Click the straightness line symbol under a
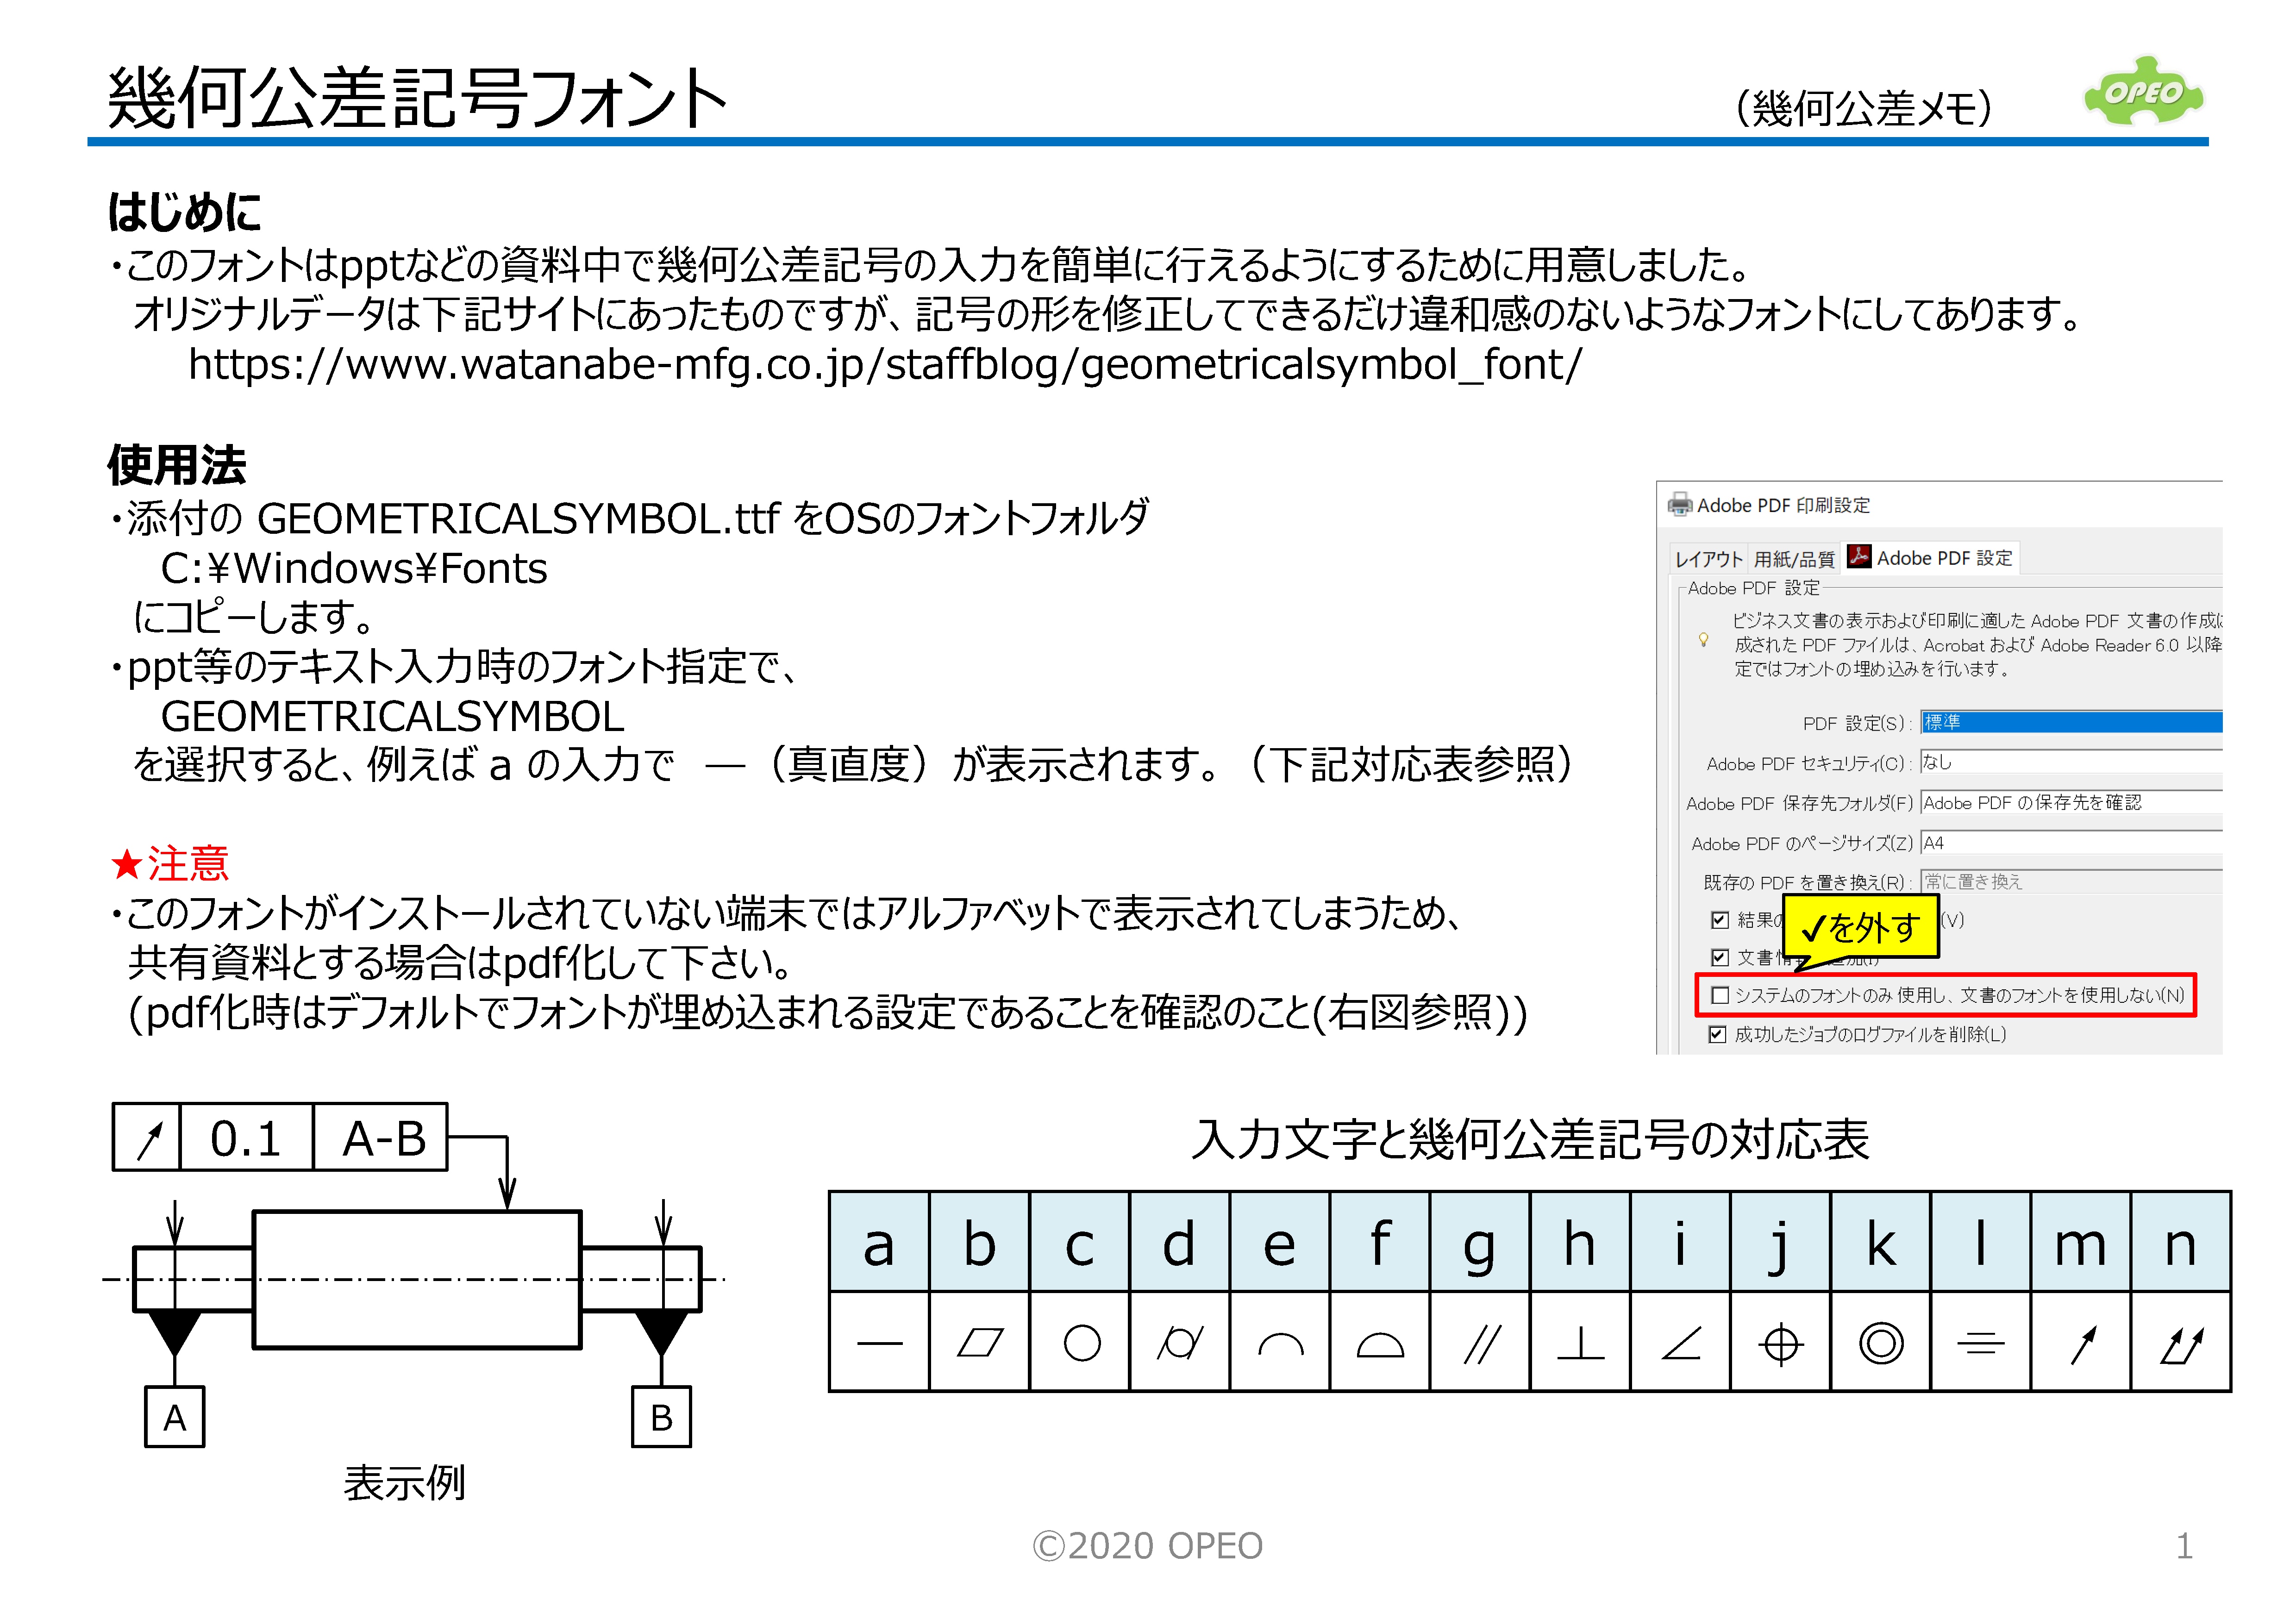2296x1619 pixels. (x=880, y=1343)
